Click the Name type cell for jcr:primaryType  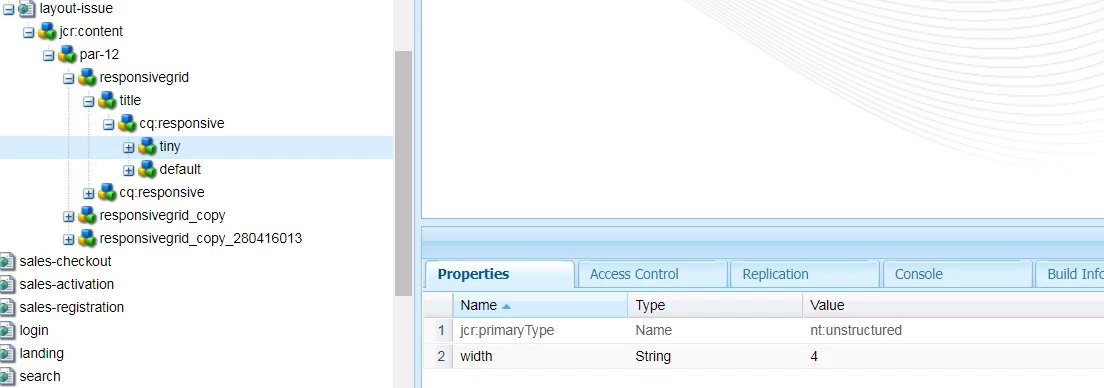point(715,330)
